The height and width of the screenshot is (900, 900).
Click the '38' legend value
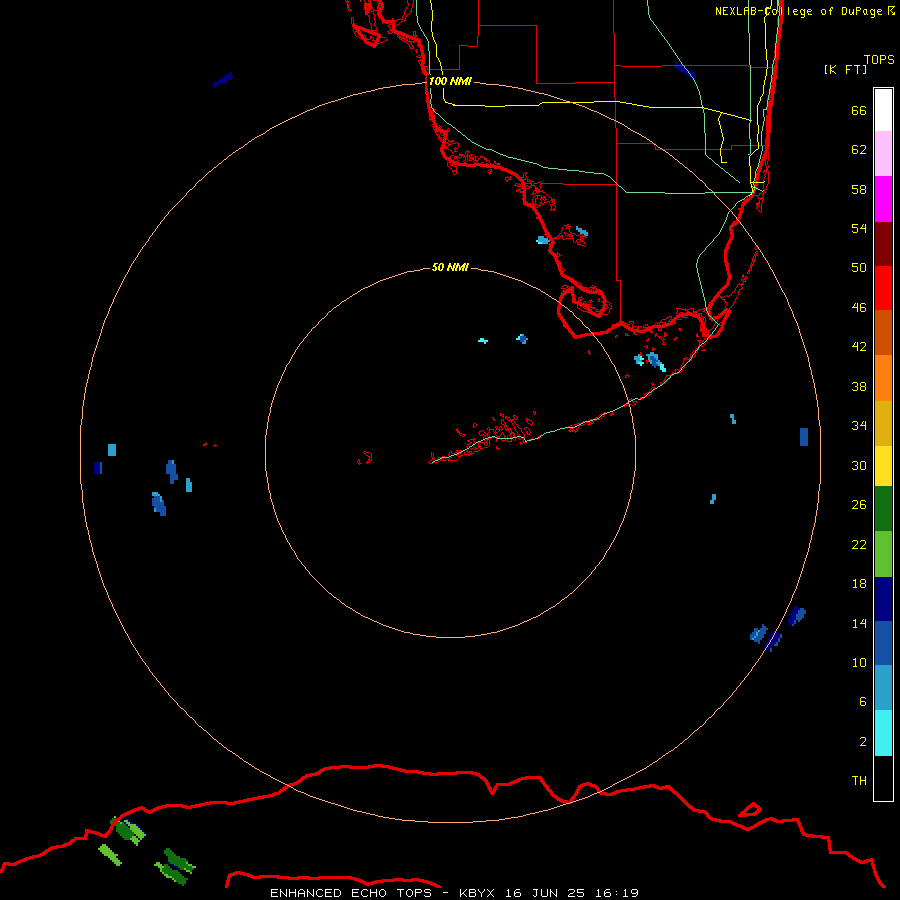coord(859,386)
